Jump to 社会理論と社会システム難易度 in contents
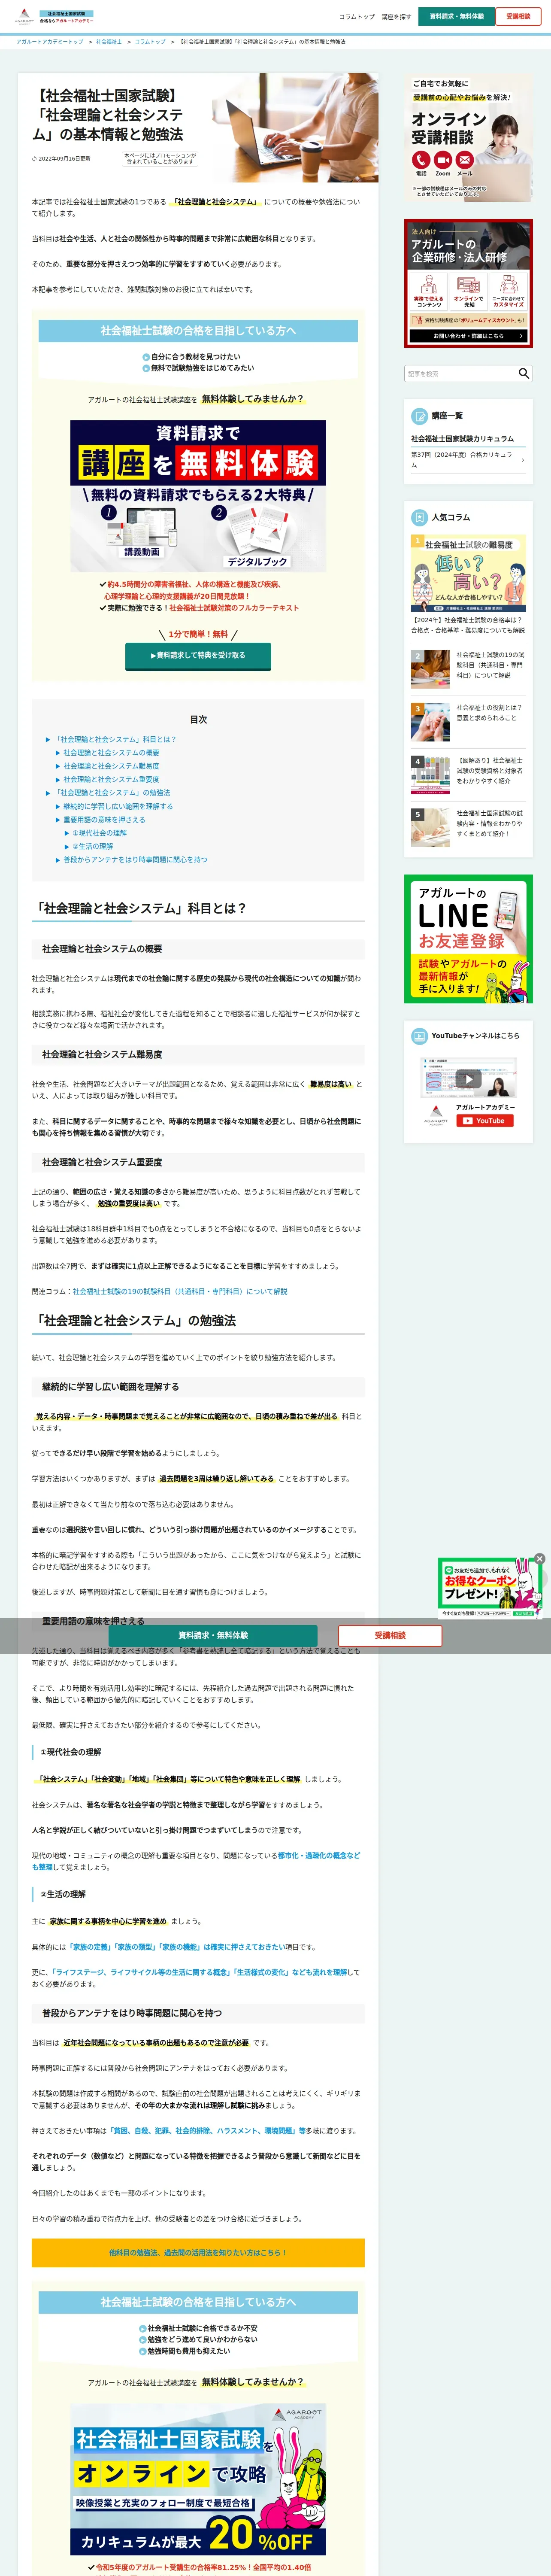This screenshot has height=2576, width=551. tap(111, 766)
